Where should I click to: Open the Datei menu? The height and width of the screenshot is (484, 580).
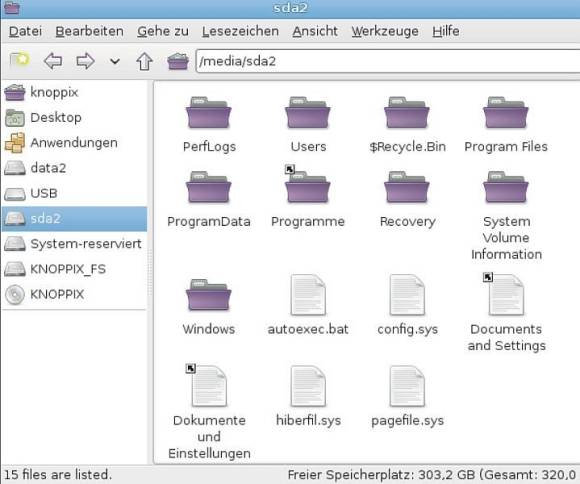click(x=25, y=31)
